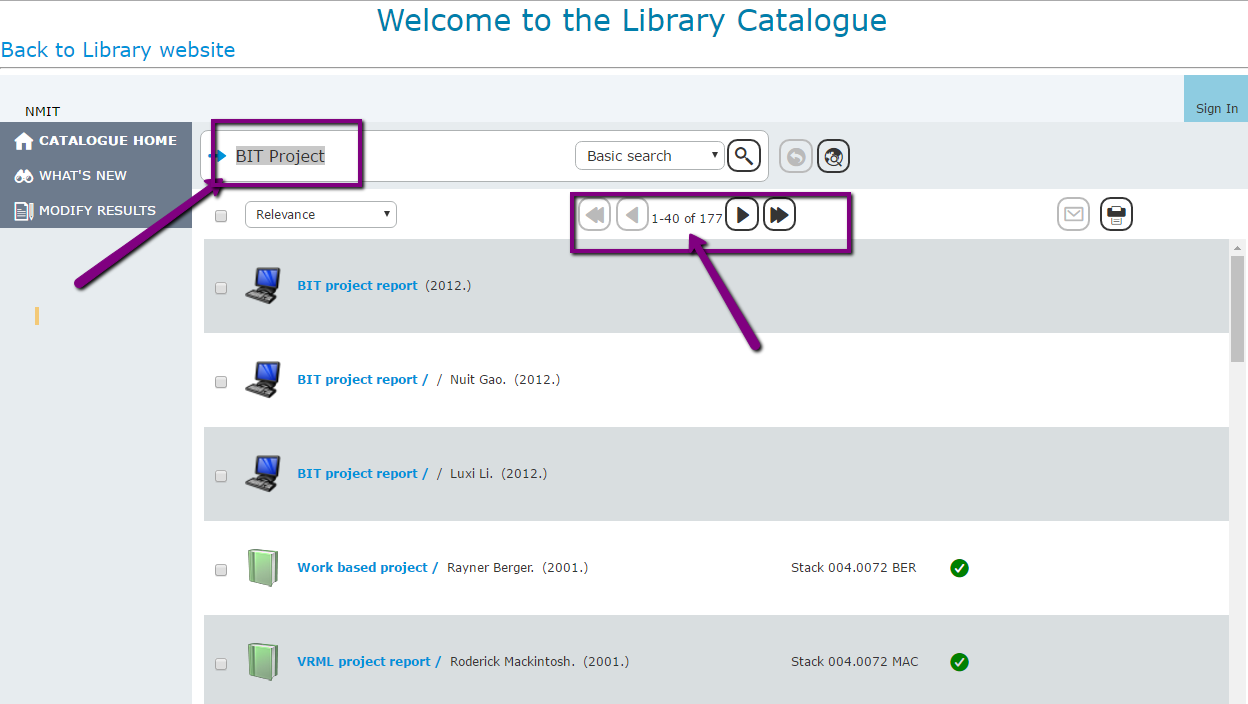Click the green availability checkmark for Stack 004.0072 BER
1248x704 pixels.
point(959,568)
